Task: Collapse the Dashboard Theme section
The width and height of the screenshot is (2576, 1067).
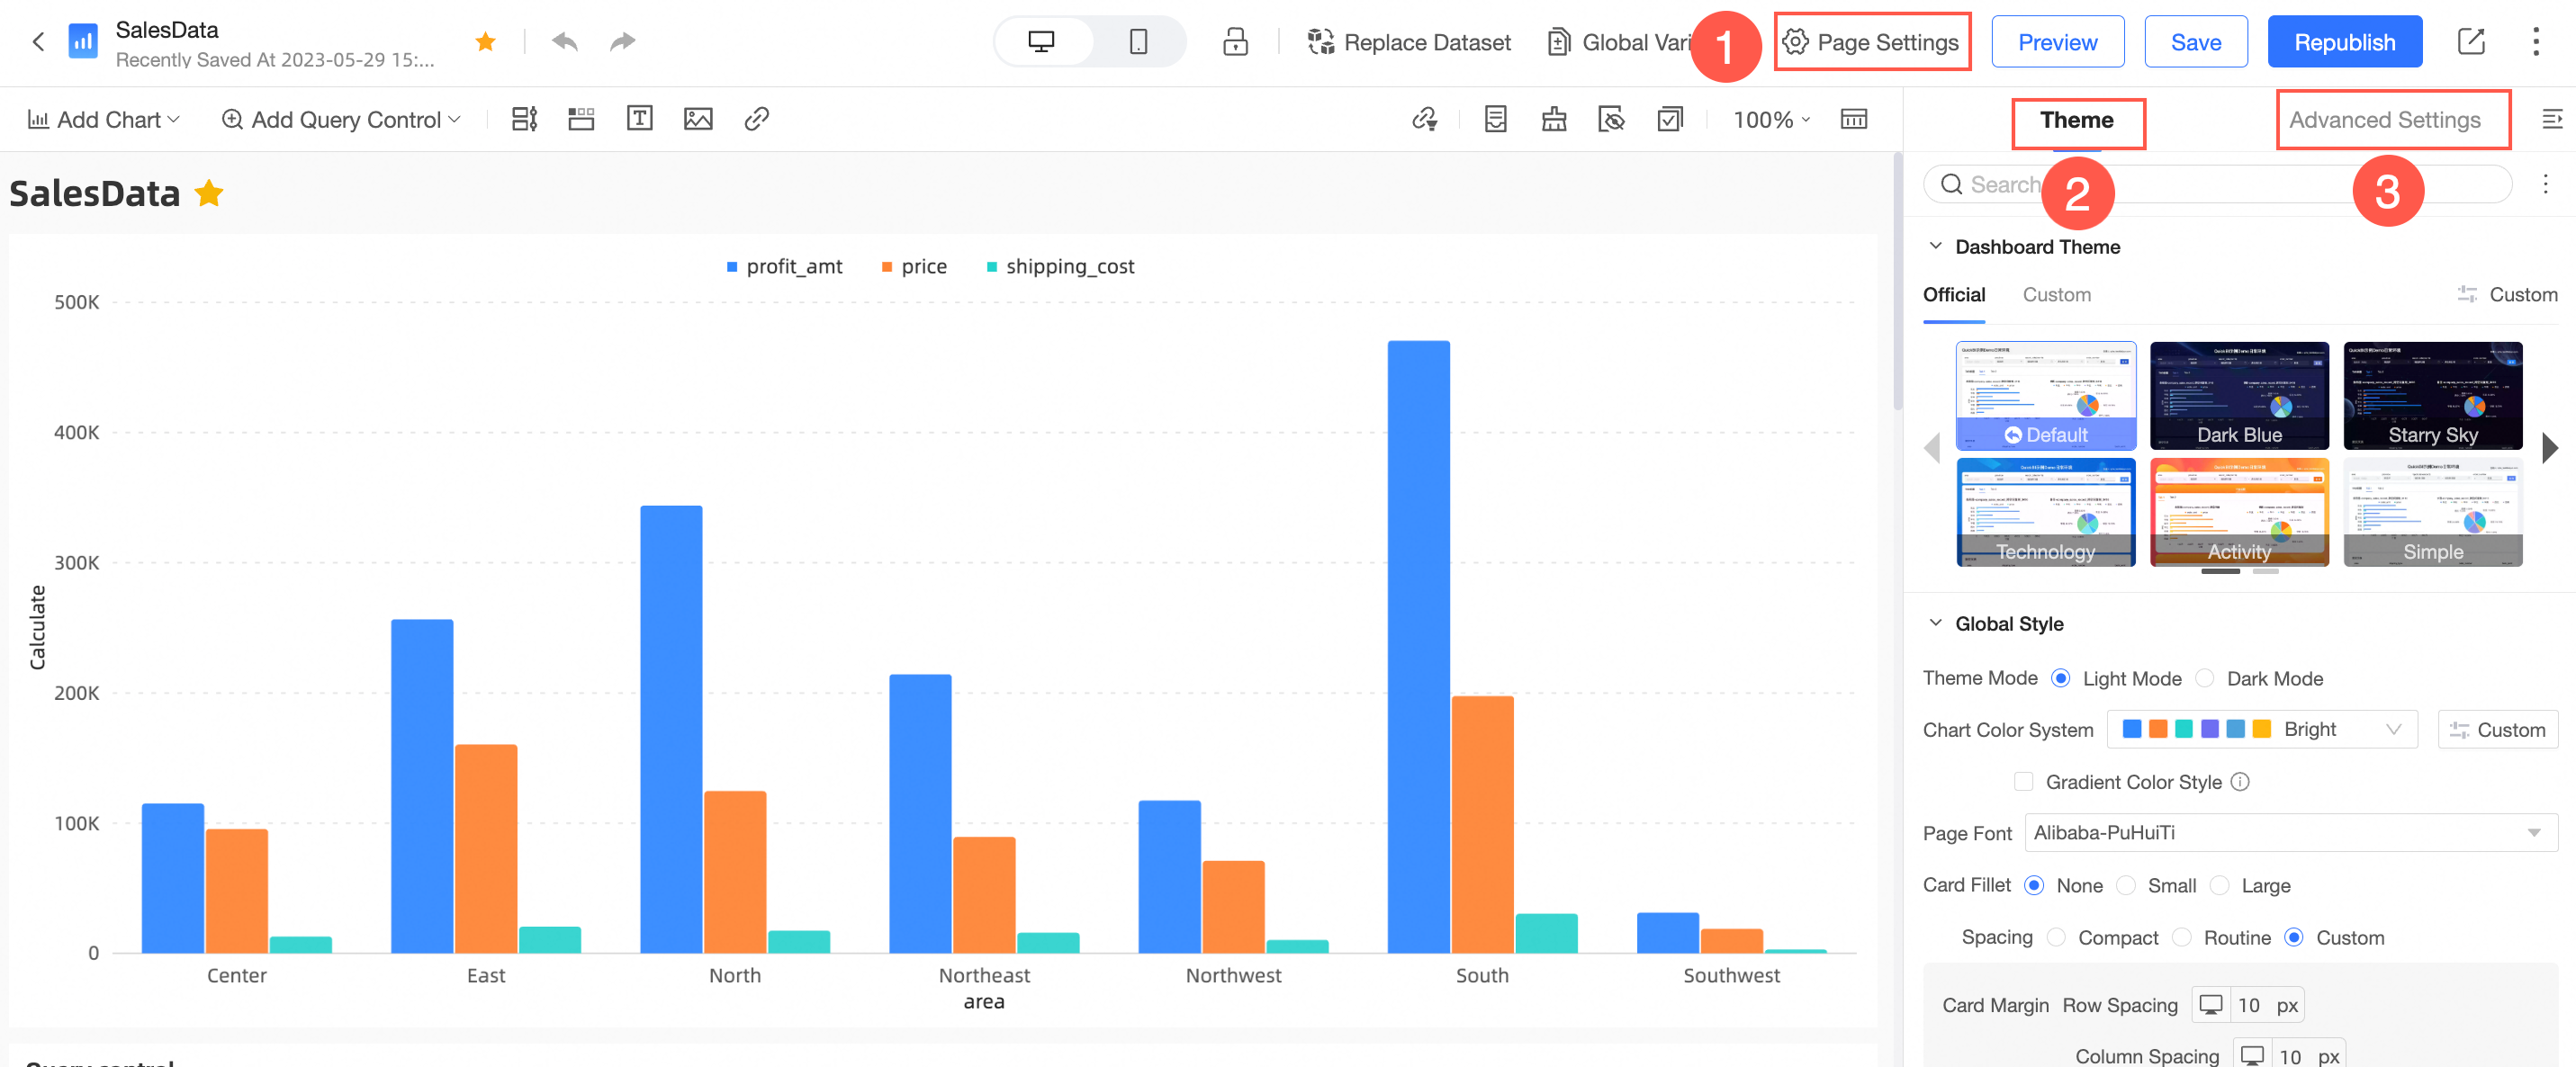Action: pos(1935,247)
